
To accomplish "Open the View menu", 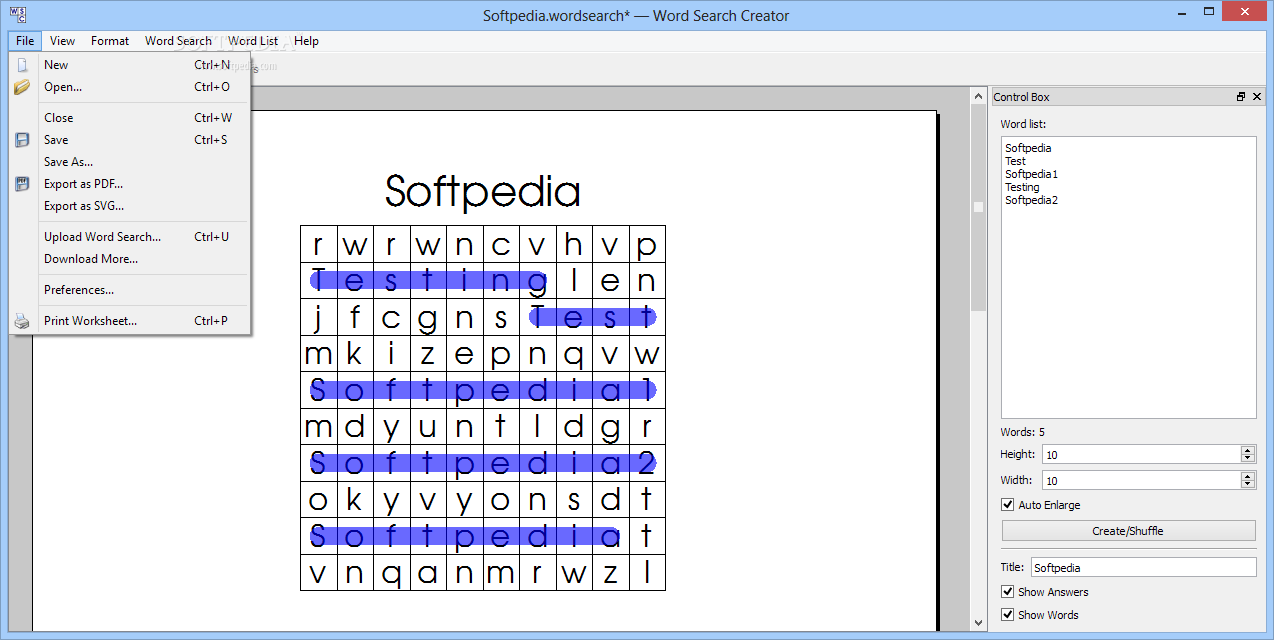I will (62, 41).
